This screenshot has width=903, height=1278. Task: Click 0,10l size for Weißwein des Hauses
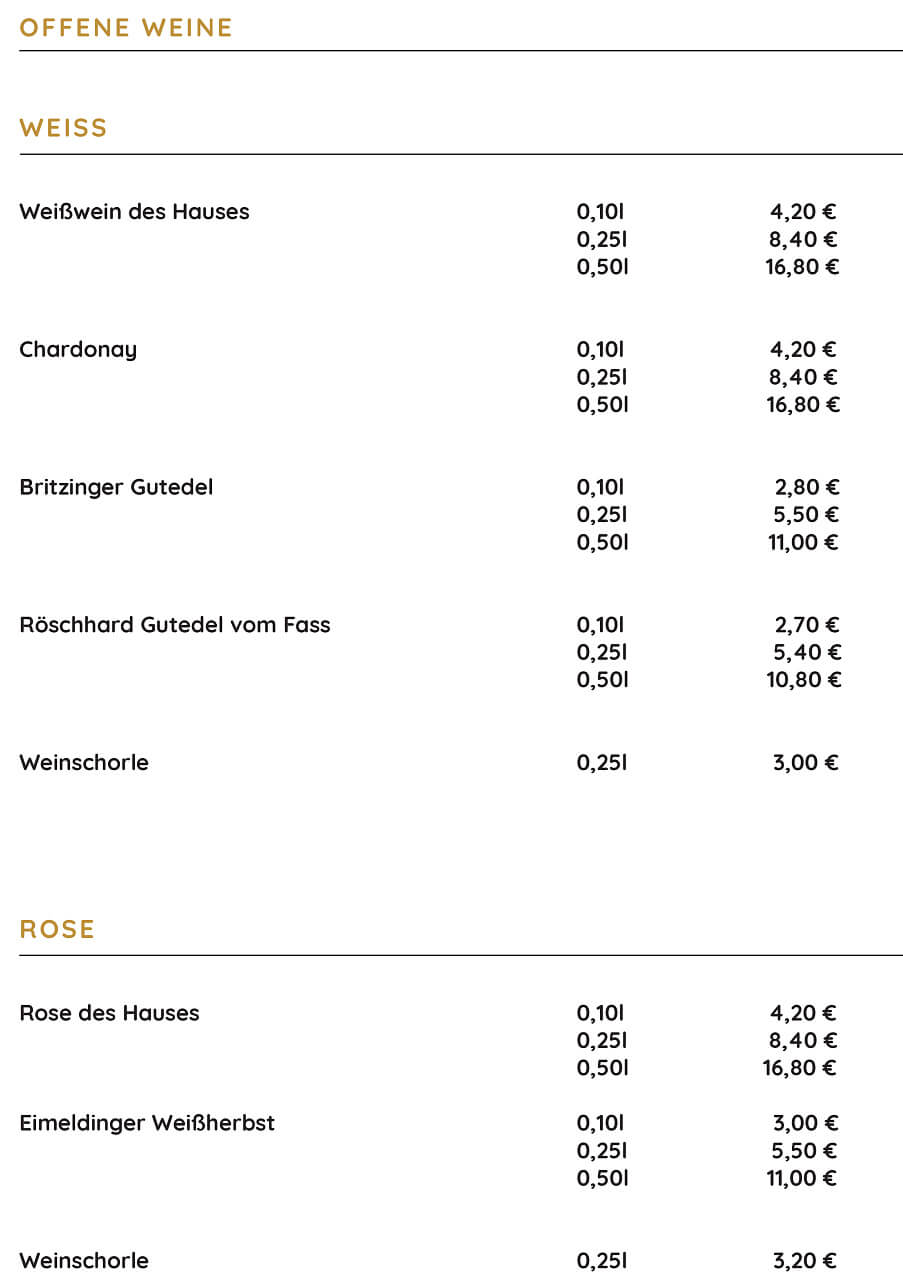[x=601, y=212]
